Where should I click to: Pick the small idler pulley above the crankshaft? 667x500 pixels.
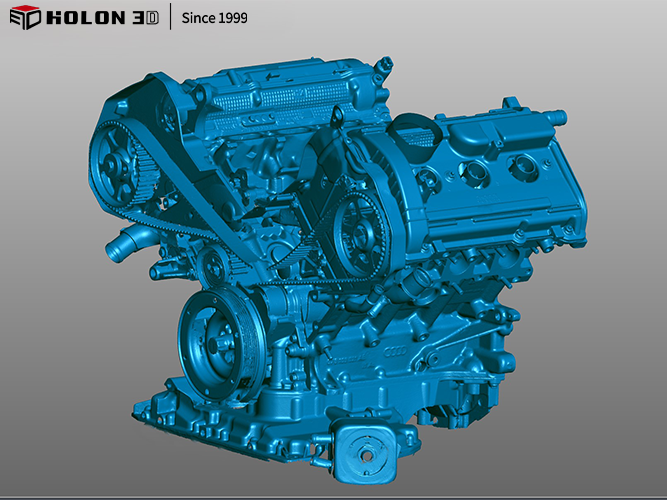pos(213,268)
